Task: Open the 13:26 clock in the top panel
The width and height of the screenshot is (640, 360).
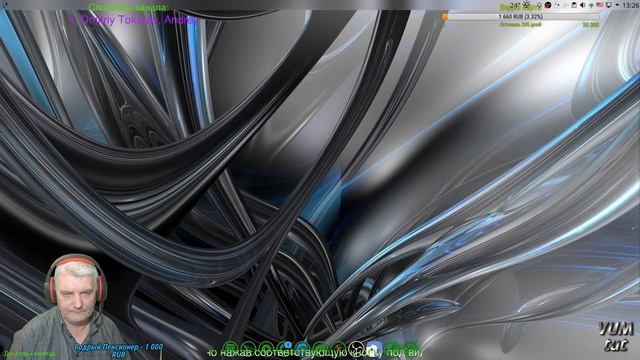Action: pyautogui.click(x=631, y=5)
